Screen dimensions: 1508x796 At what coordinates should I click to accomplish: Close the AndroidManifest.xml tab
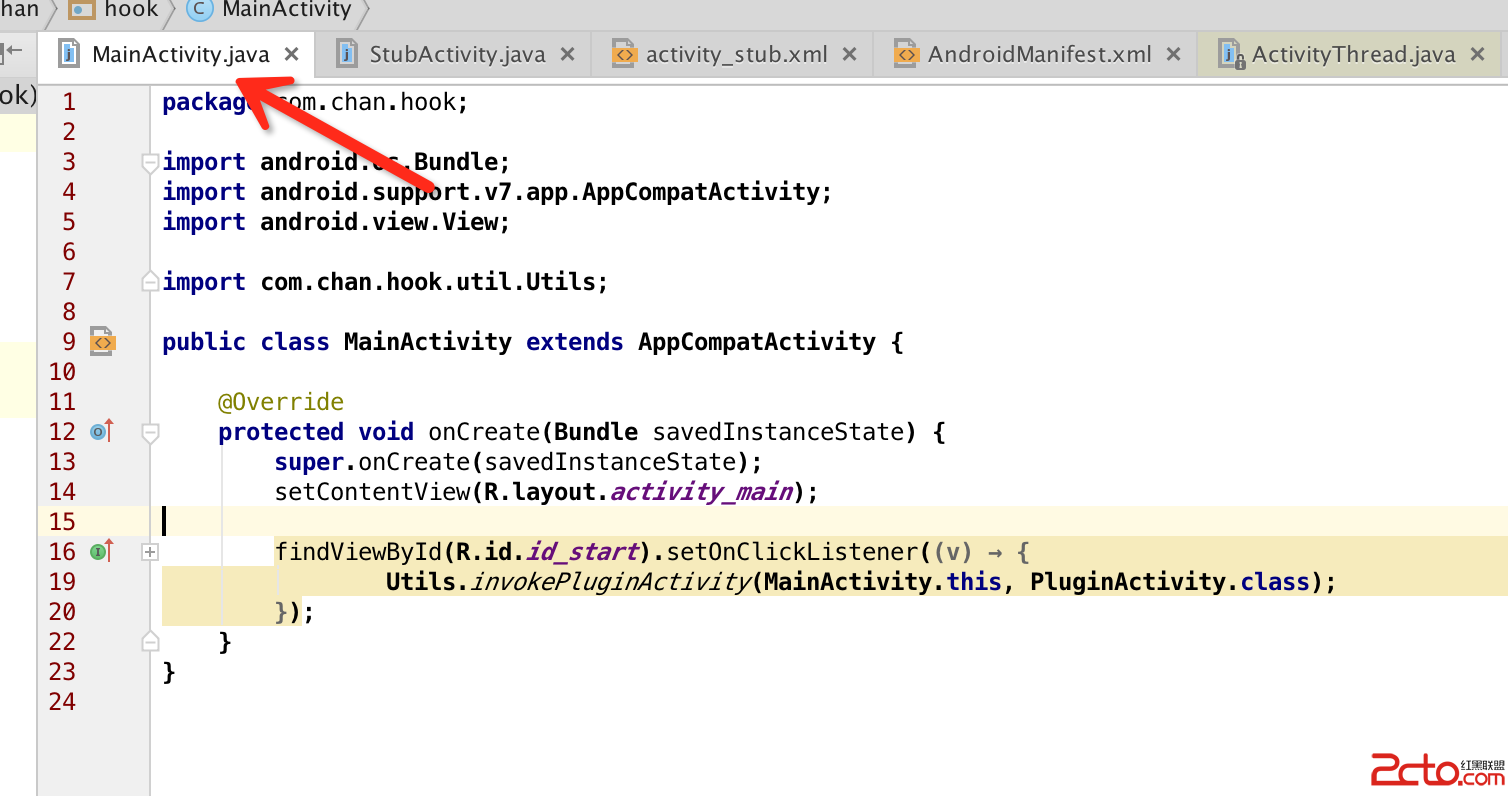1174,54
